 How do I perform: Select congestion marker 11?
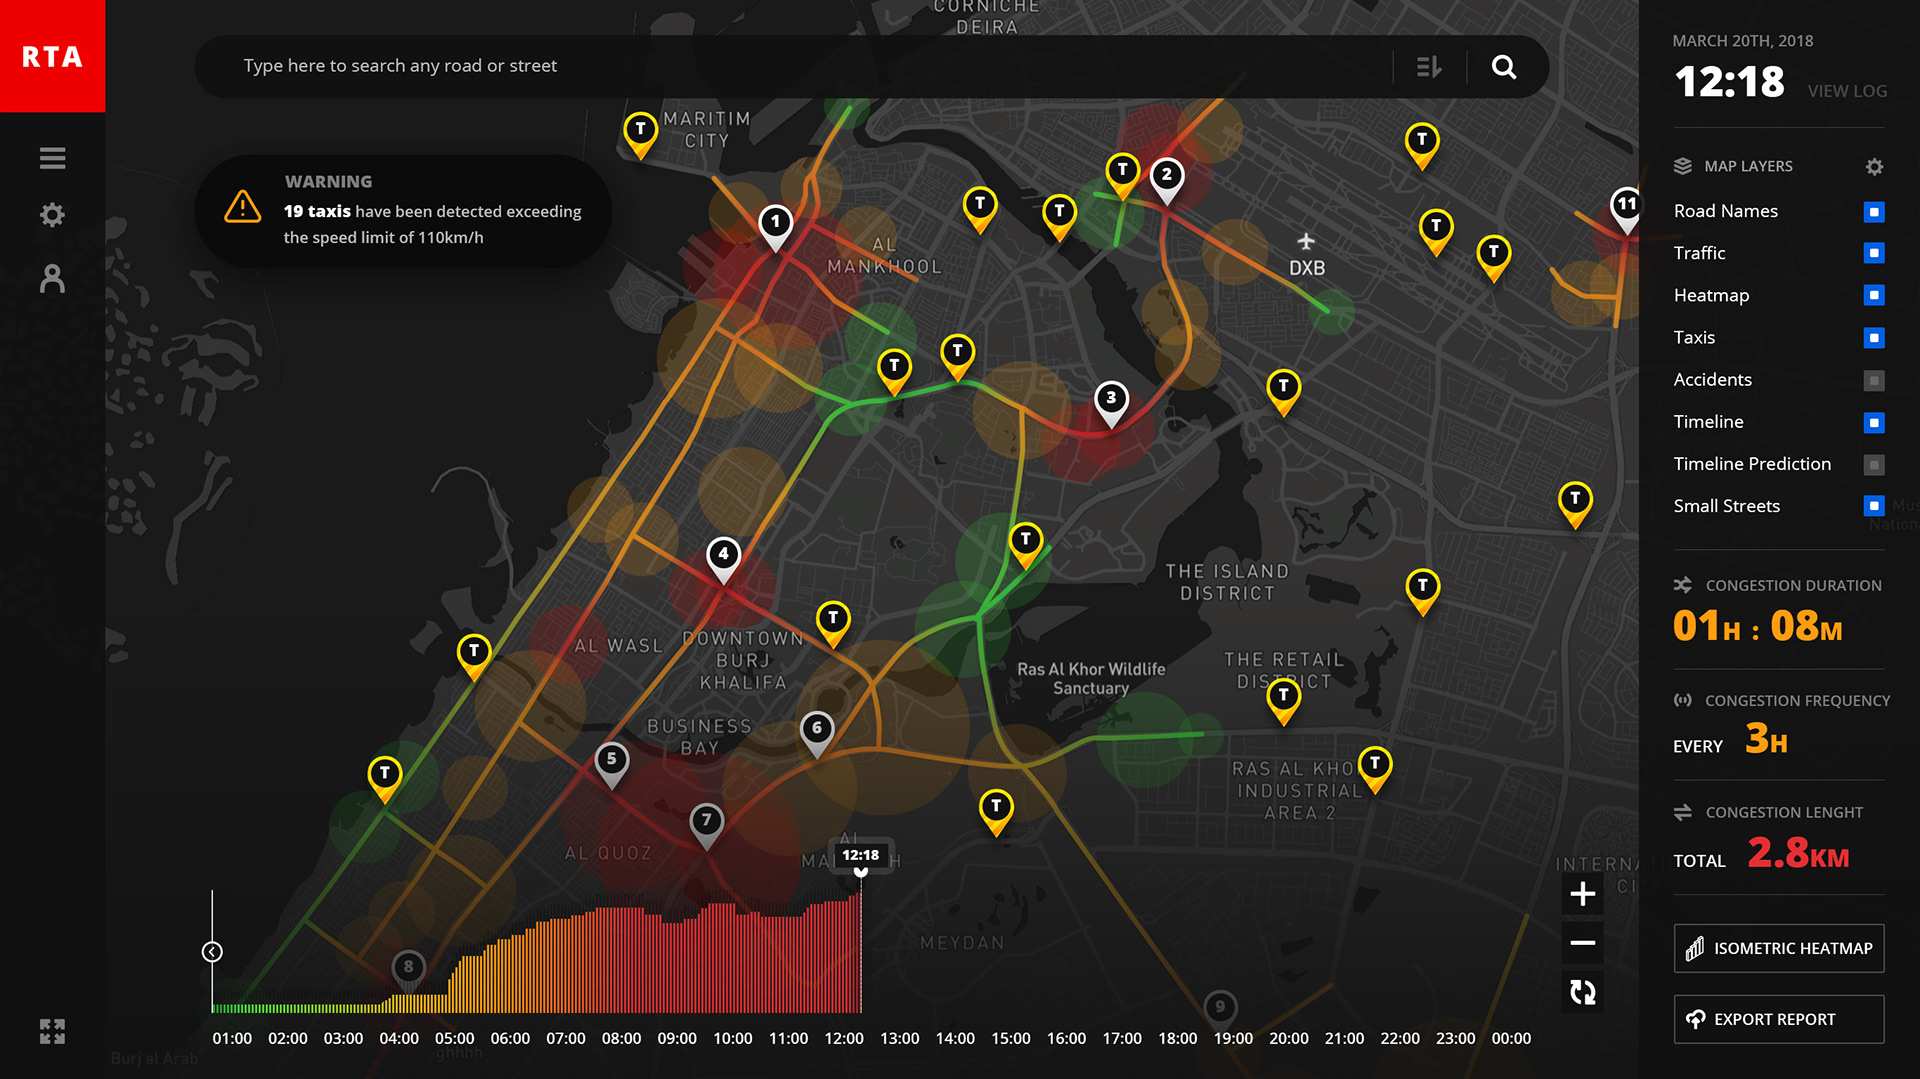(1627, 209)
